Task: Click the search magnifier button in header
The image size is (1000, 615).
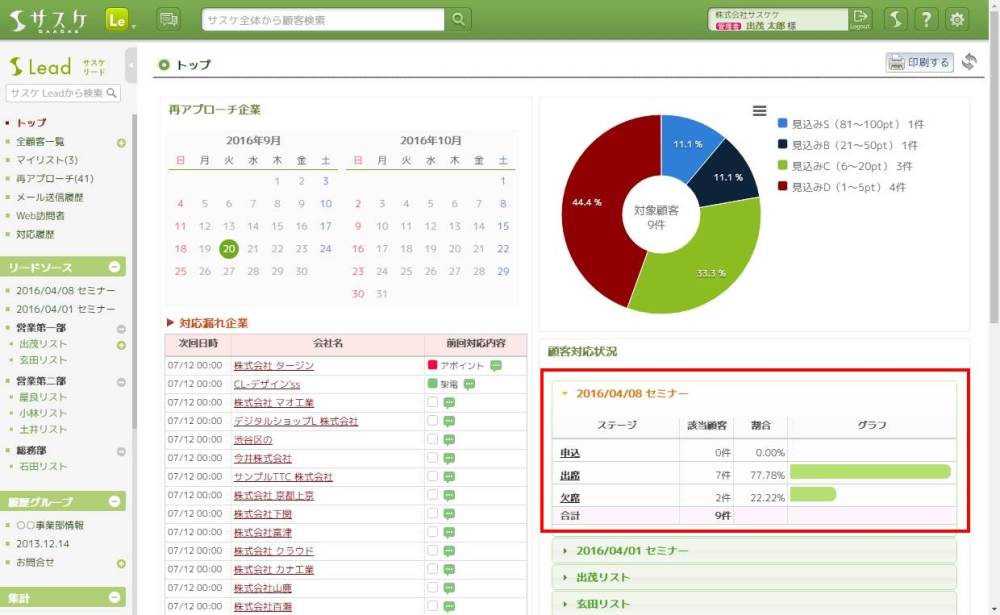Action: (458, 20)
